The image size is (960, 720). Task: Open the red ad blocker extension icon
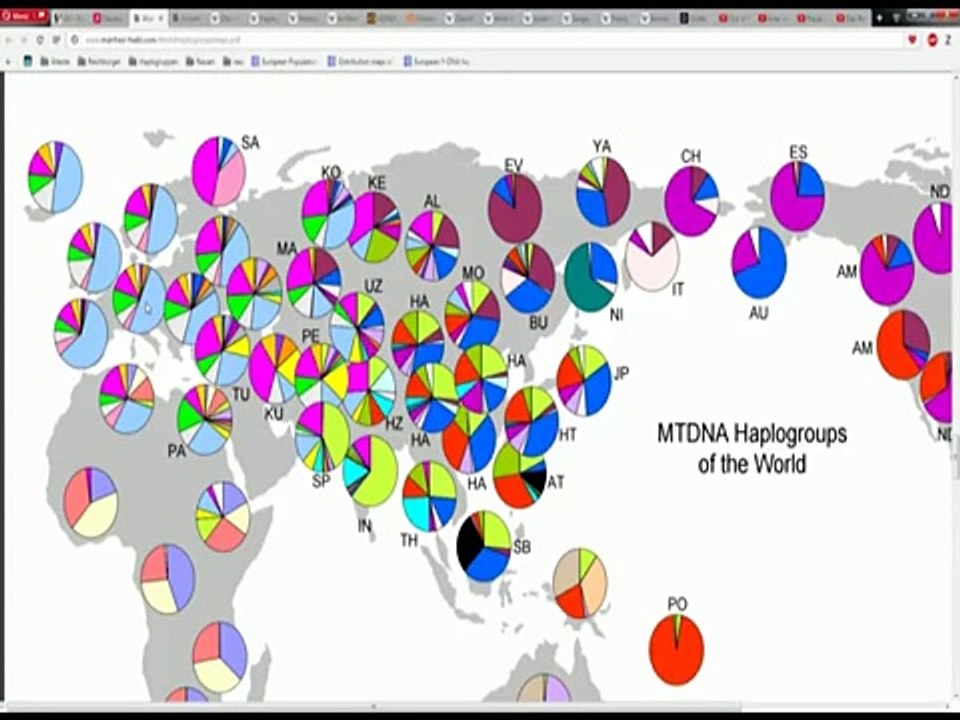[x=932, y=40]
